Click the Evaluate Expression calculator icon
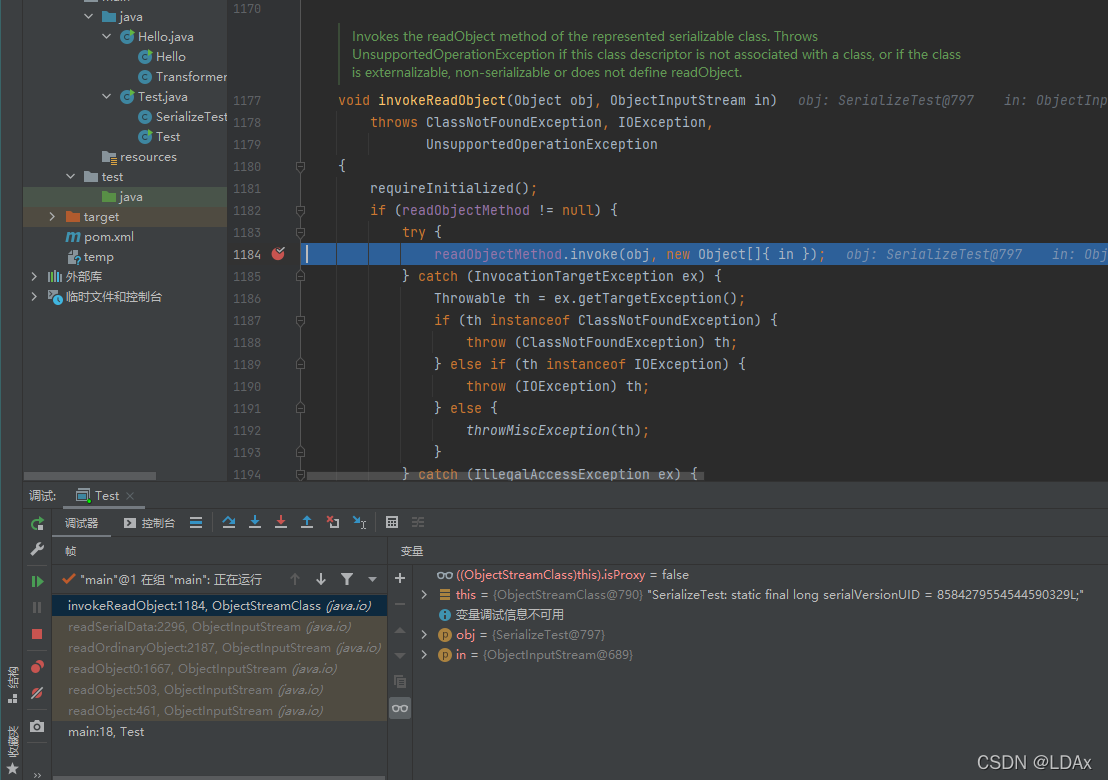The image size is (1108, 780). [x=392, y=522]
